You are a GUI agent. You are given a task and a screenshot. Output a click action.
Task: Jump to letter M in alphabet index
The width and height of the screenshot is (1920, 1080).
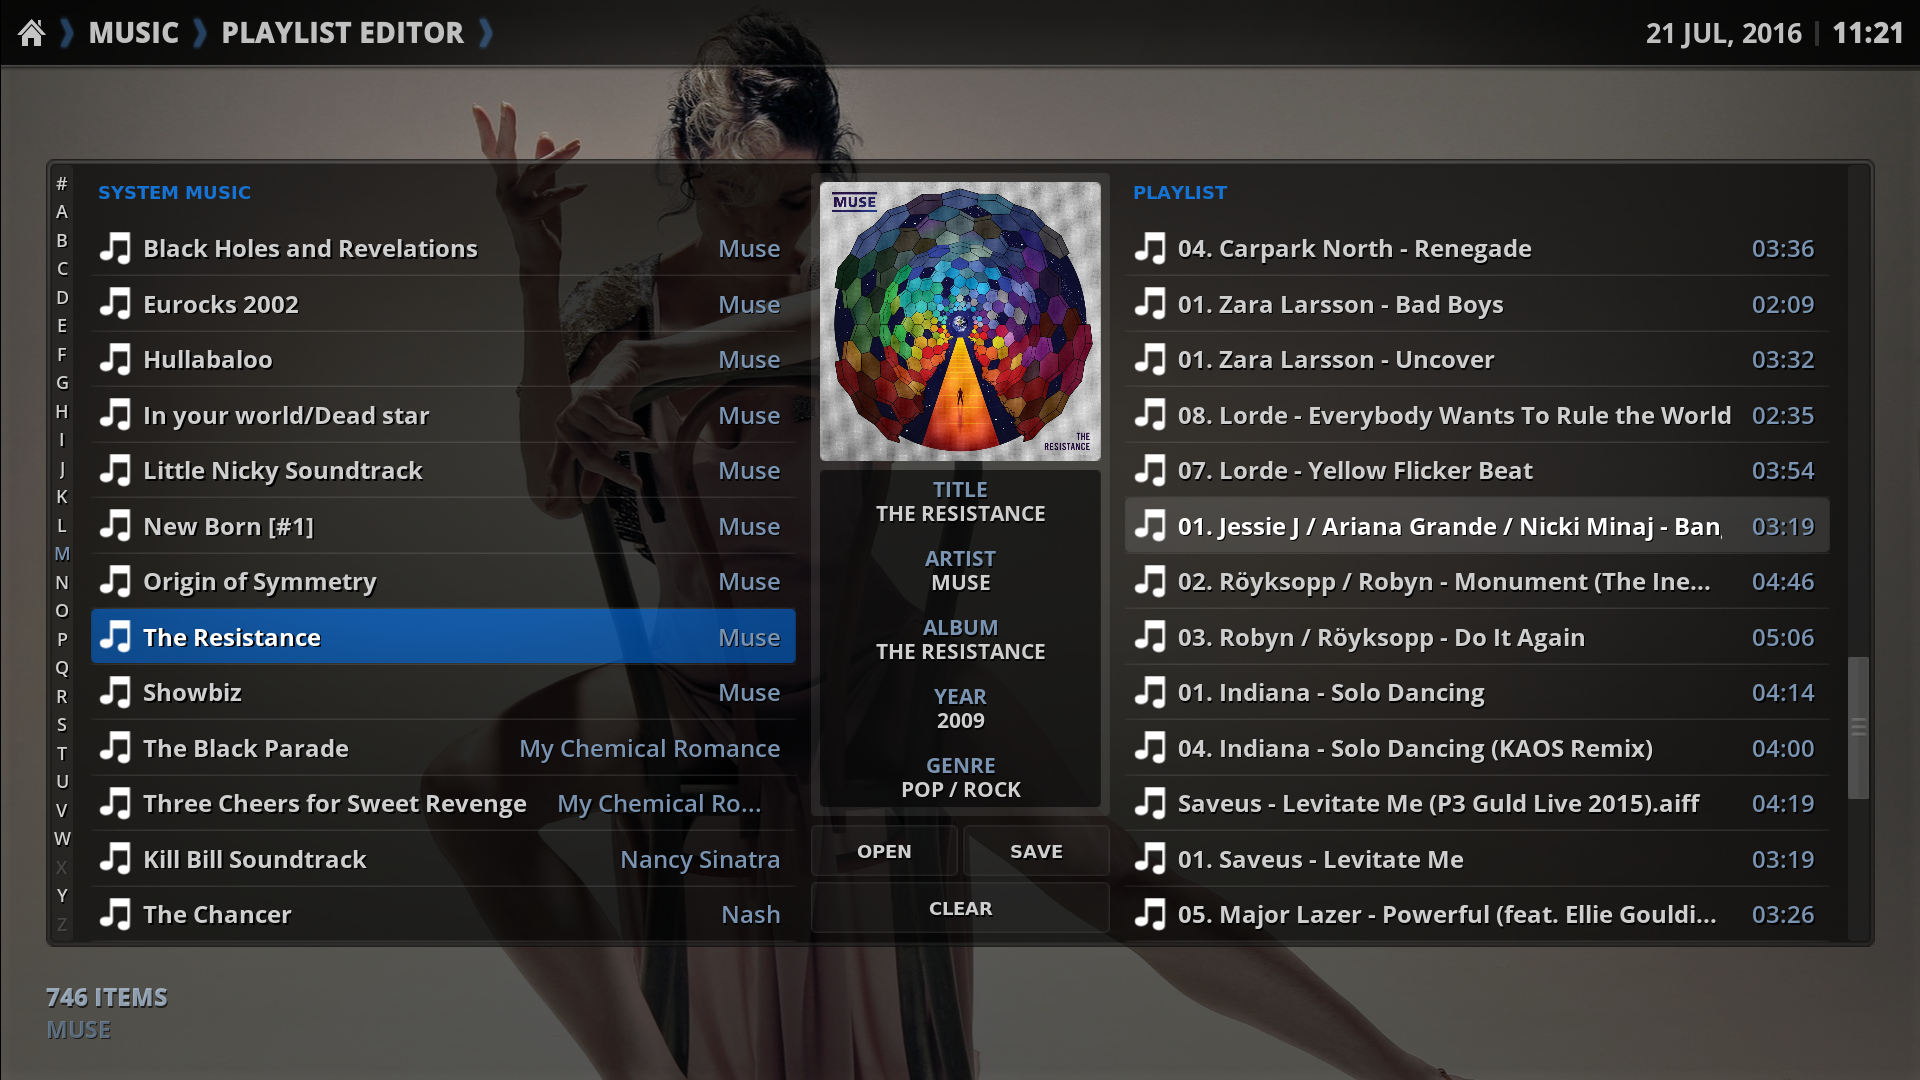click(x=62, y=554)
